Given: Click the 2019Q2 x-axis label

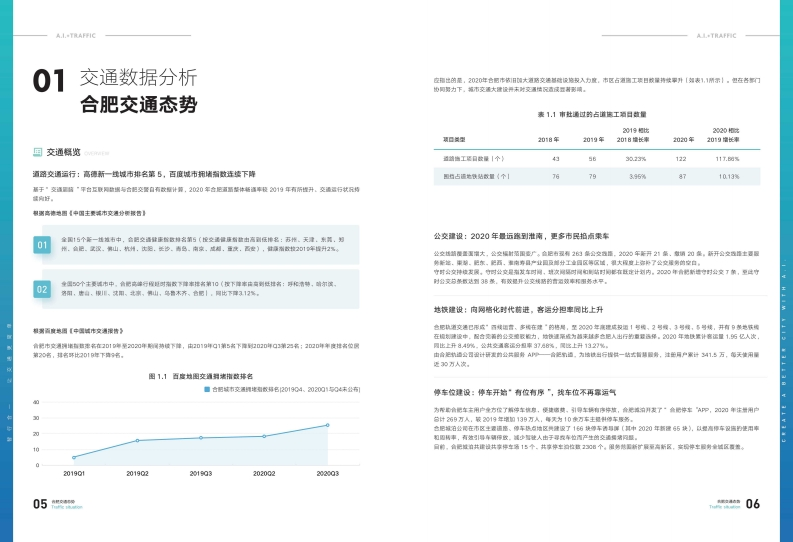Looking at the screenshot, I should coord(137,473).
